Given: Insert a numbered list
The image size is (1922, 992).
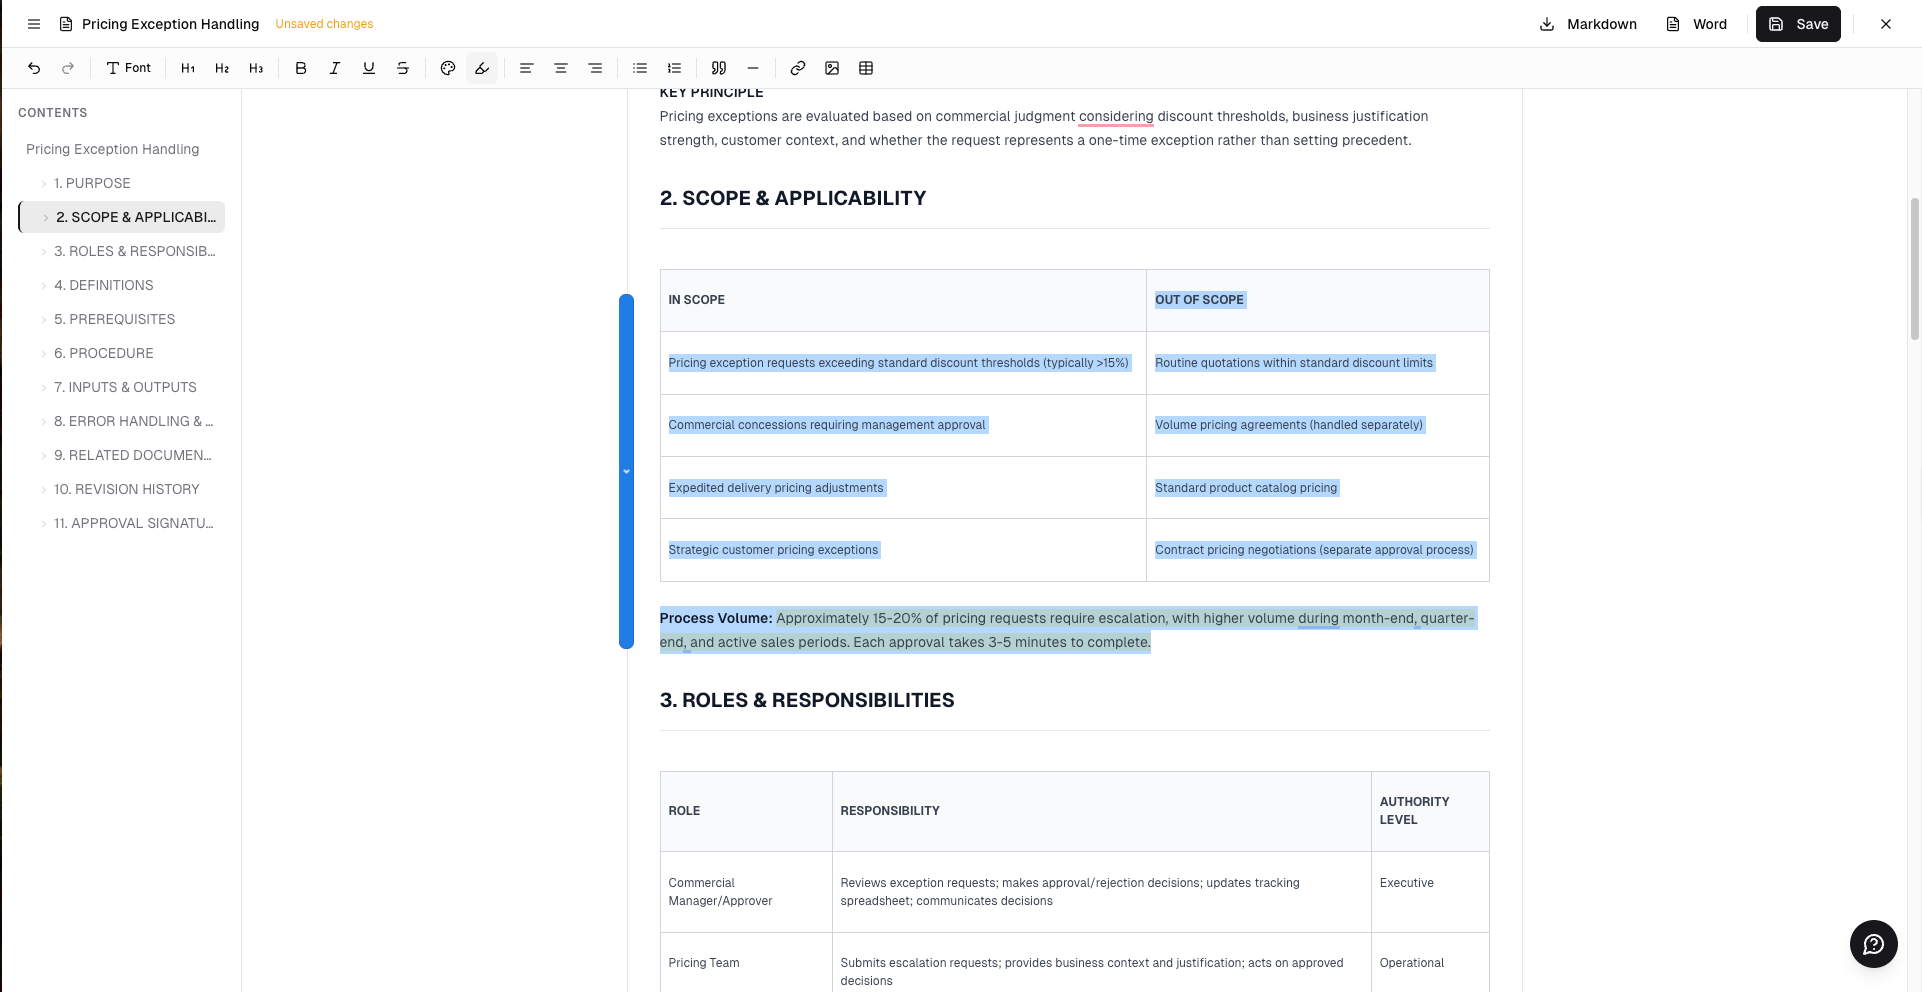Looking at the screenshot, I should point(675,68).
